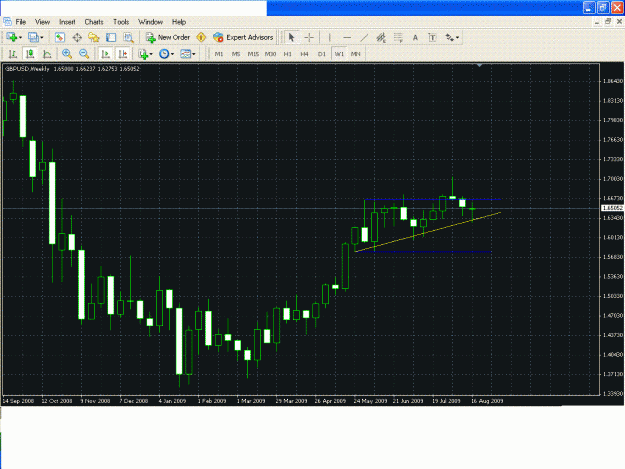This screenshot has height=469, width=625.
Task: Select the Horizontal Line drawing tool
Action: [x=347, y=37]
